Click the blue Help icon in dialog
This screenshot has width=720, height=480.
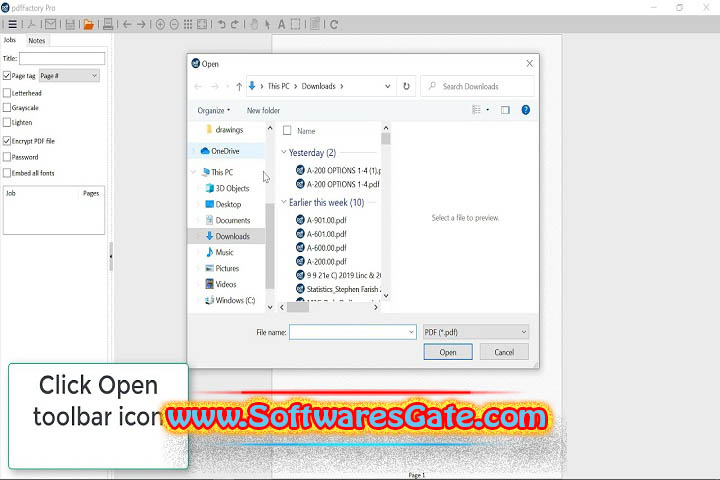(x=525, y=110)
